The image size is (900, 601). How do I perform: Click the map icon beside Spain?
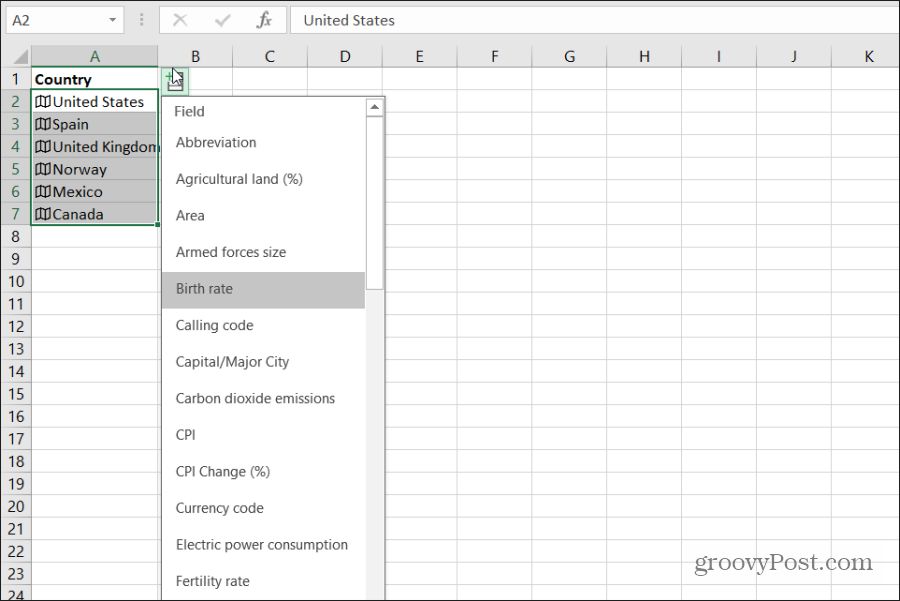point(42,125)
